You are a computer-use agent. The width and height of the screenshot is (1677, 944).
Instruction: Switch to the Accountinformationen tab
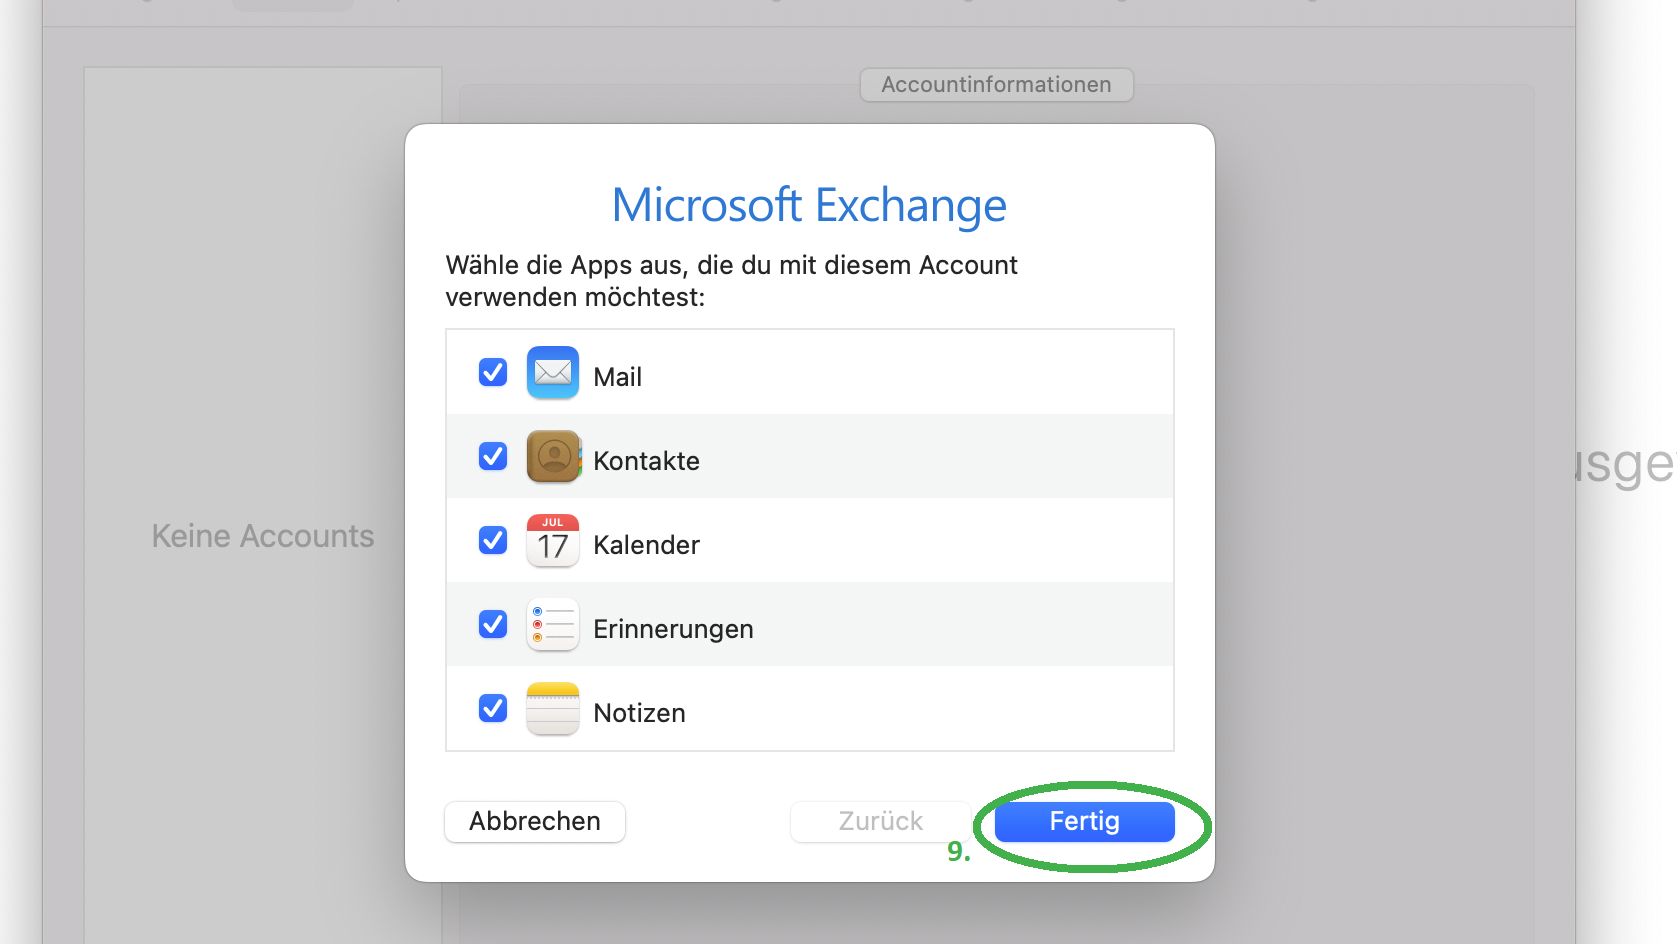pos(996,85)
